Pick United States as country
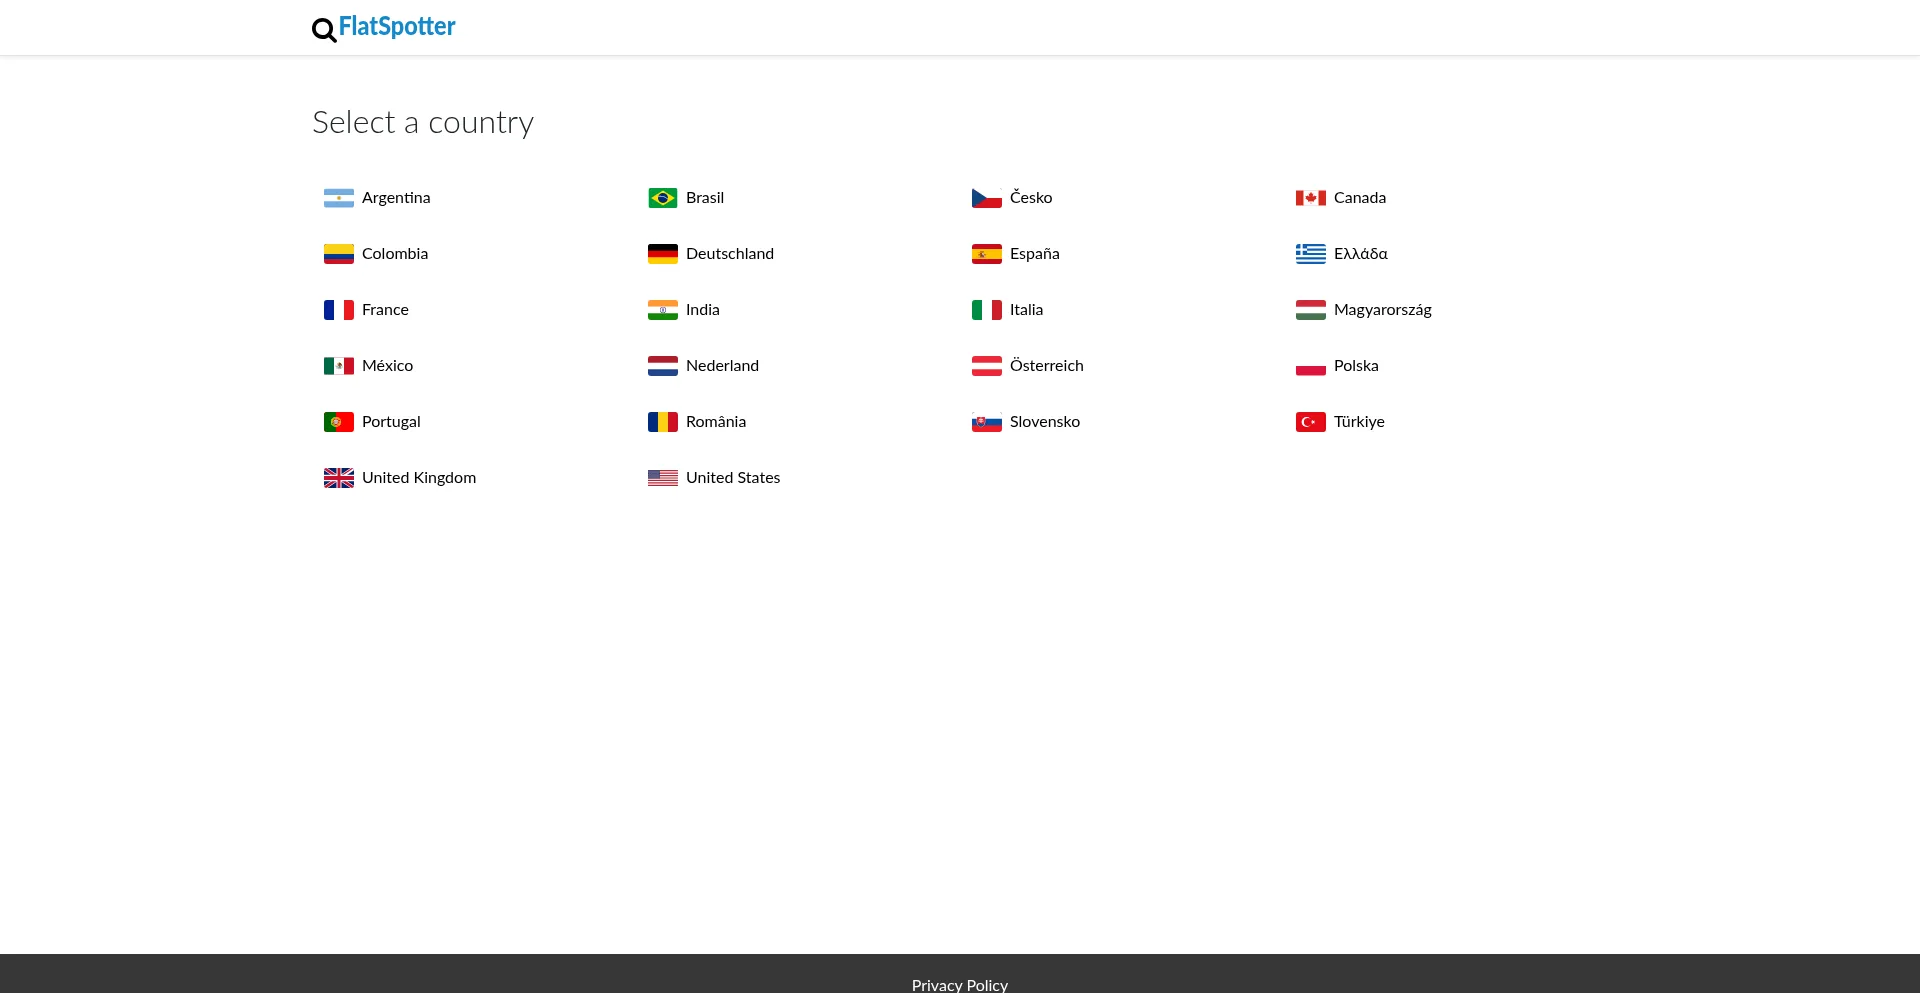 click(x=732, y=478)
